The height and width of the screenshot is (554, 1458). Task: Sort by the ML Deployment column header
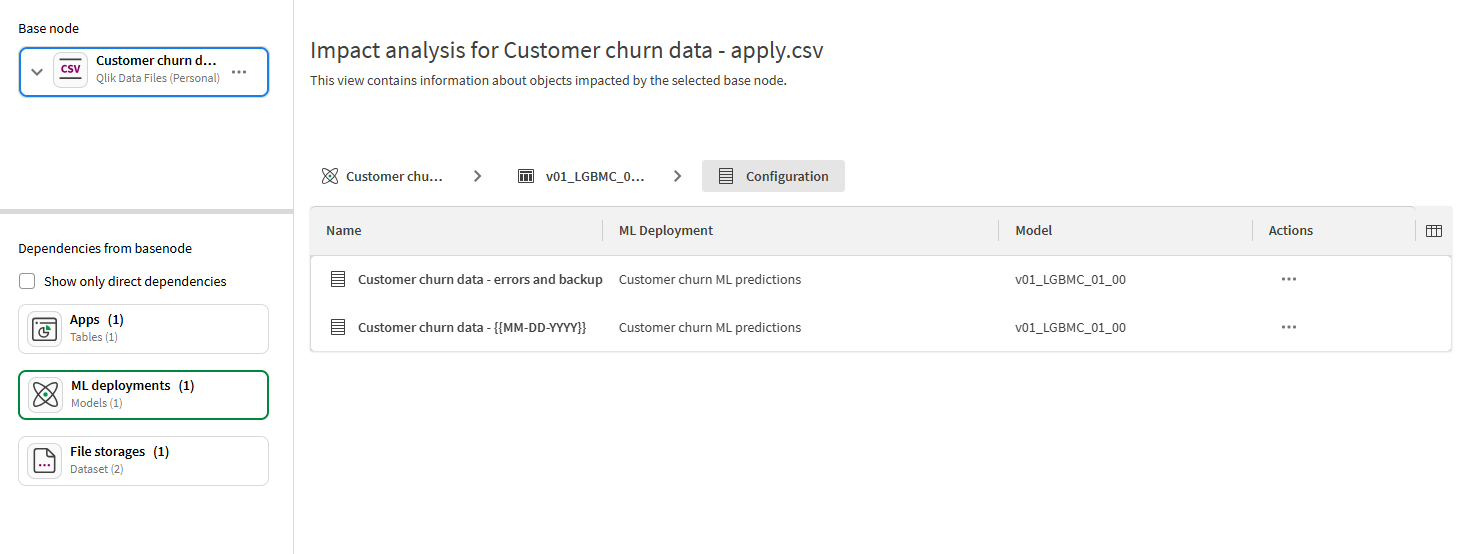[666, 231]
